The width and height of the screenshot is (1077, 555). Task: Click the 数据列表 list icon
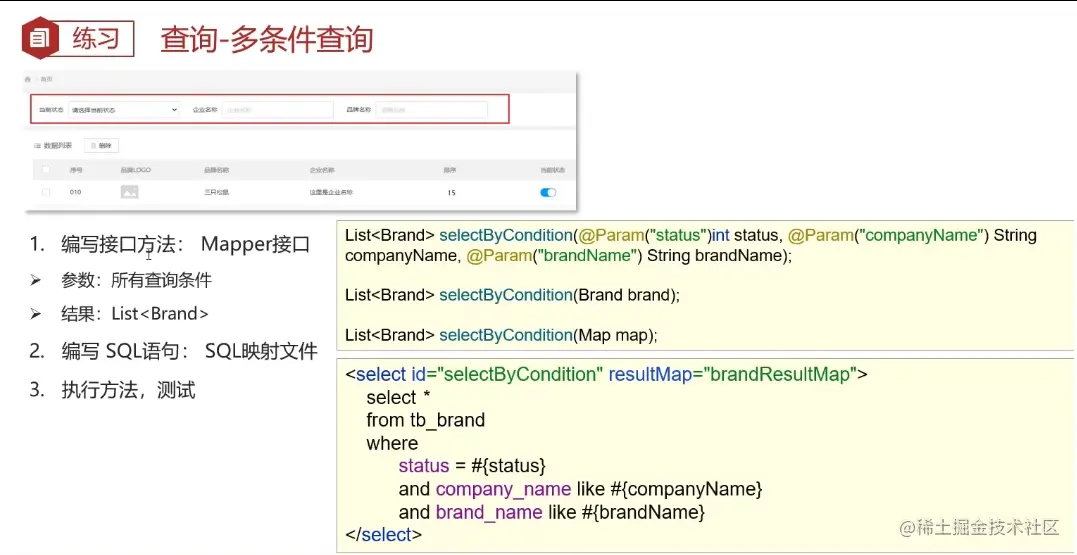coord(37,146)
